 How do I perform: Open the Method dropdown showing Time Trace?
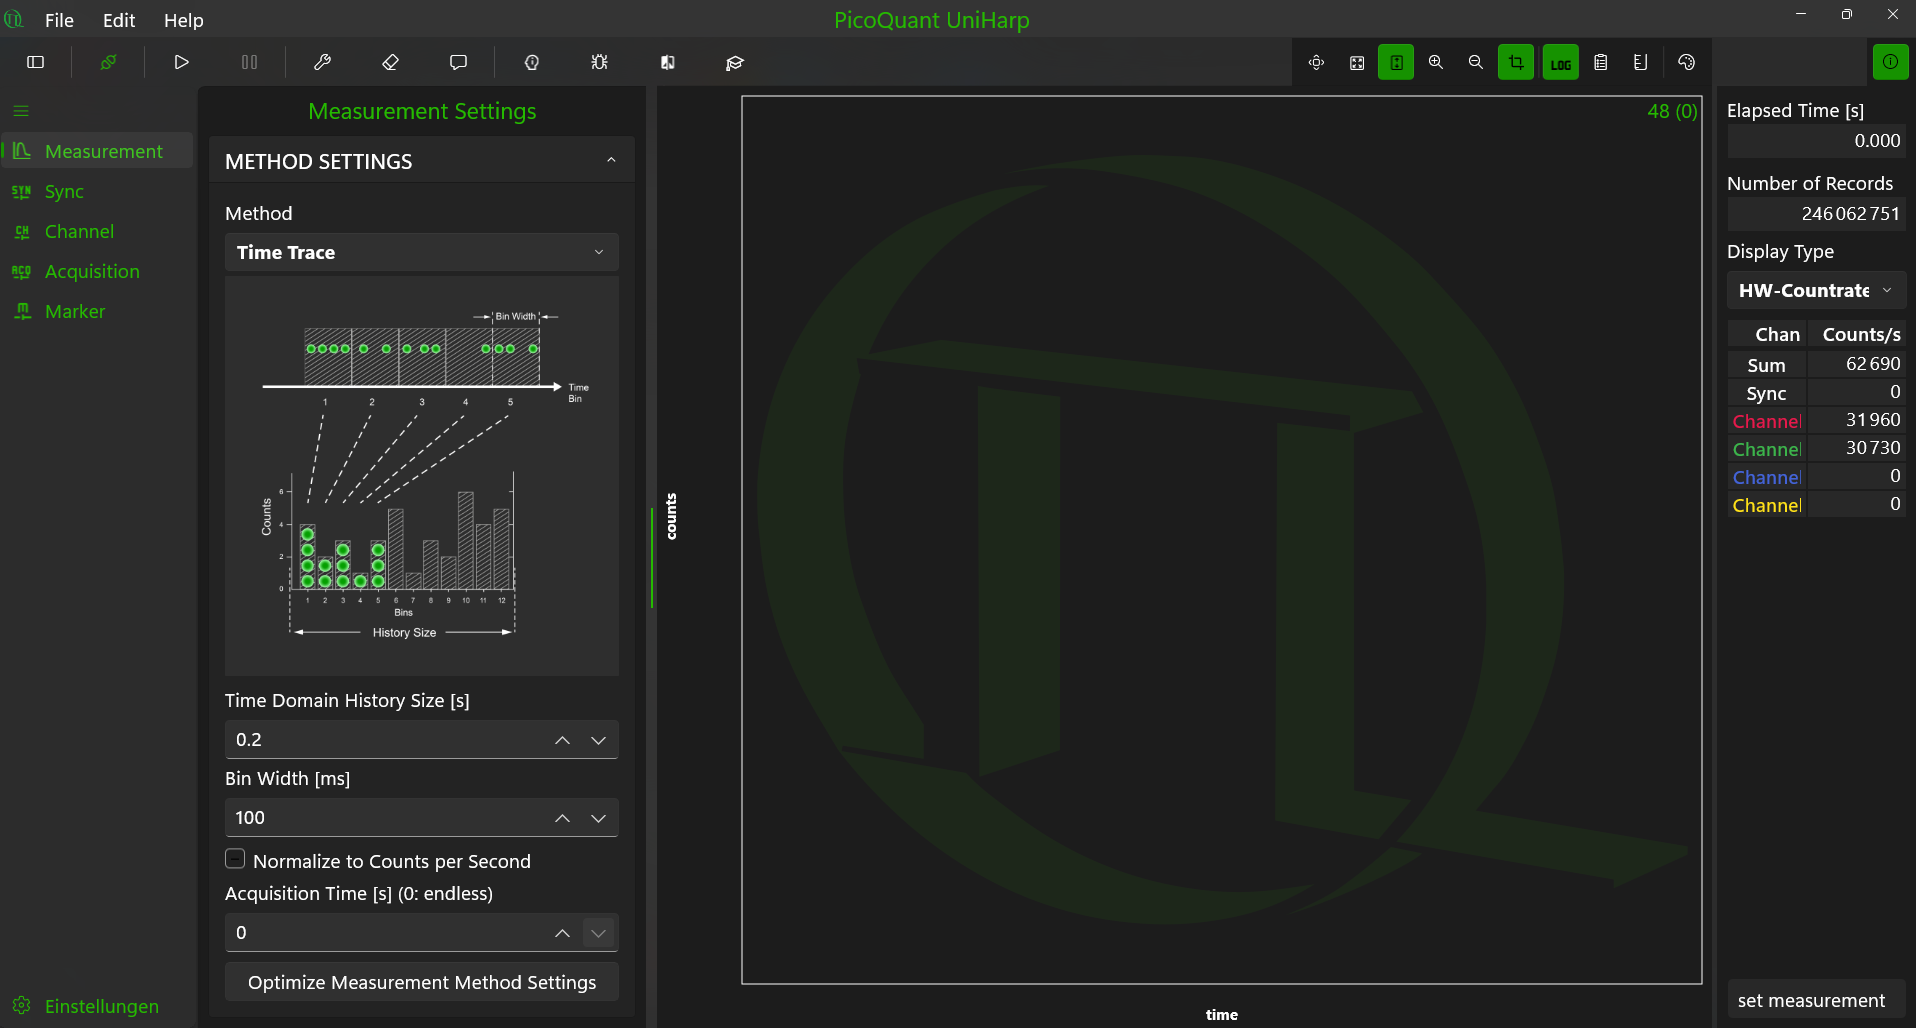(422, 252)
